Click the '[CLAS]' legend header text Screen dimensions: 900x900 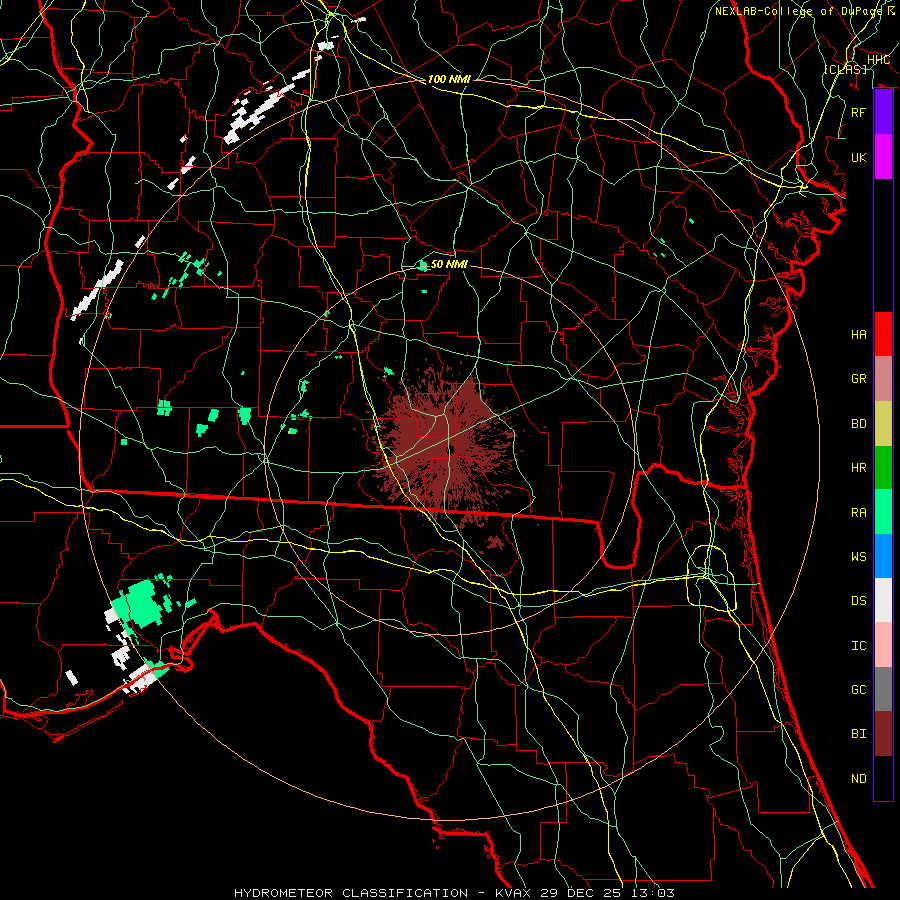click(845, 69)
